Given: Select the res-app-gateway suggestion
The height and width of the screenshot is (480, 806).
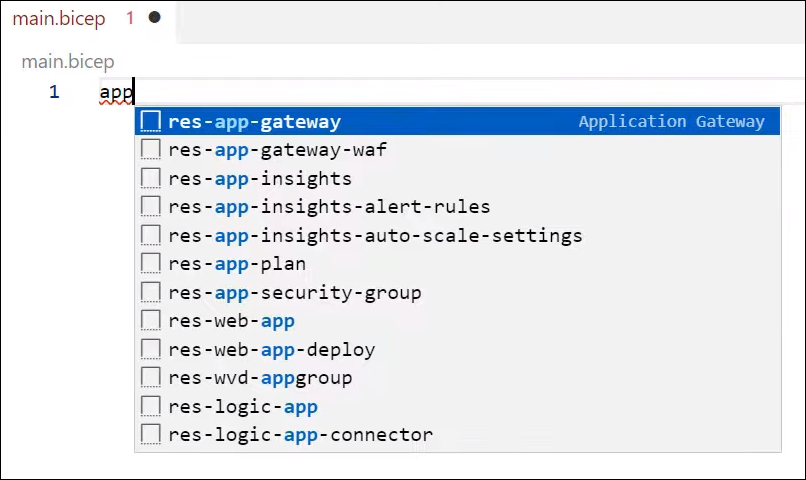Looking at the screenshot, I should [x=254, y=122].
